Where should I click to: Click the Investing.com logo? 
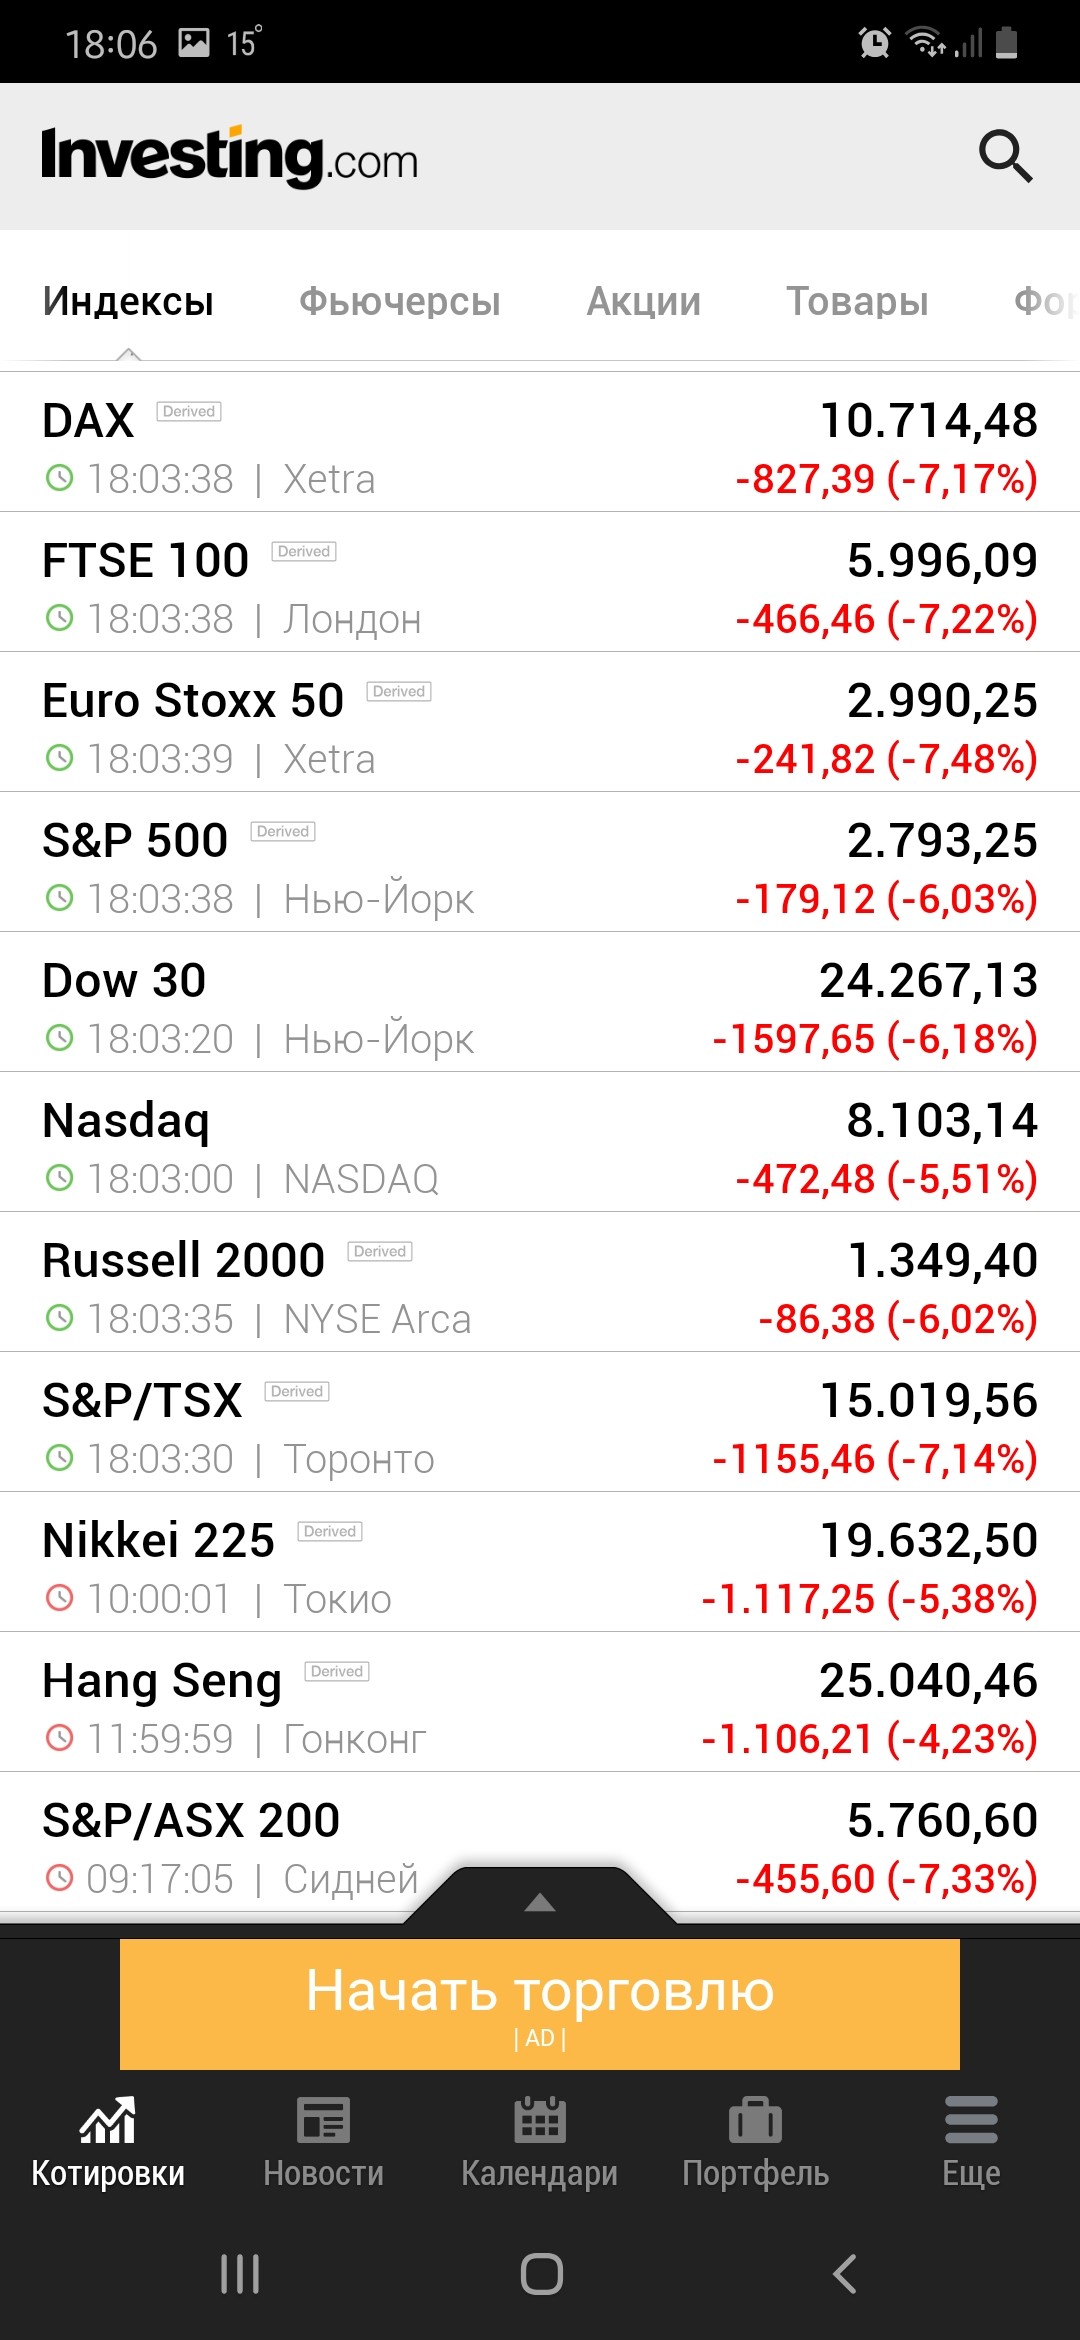230,157
